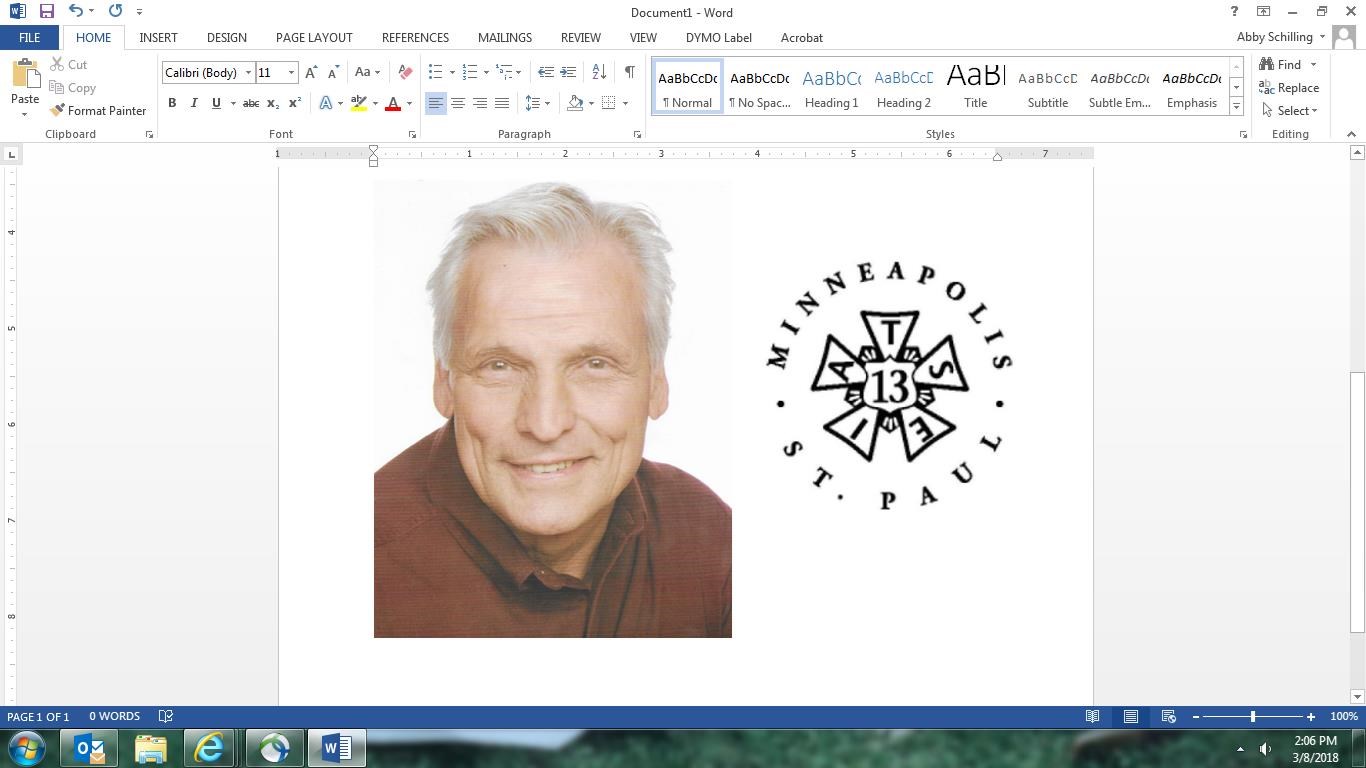Viewport: 1366px width, 768px height.
Task: Expand the font size dropdown
Action: pyautogui.click(x=291, y=72)
